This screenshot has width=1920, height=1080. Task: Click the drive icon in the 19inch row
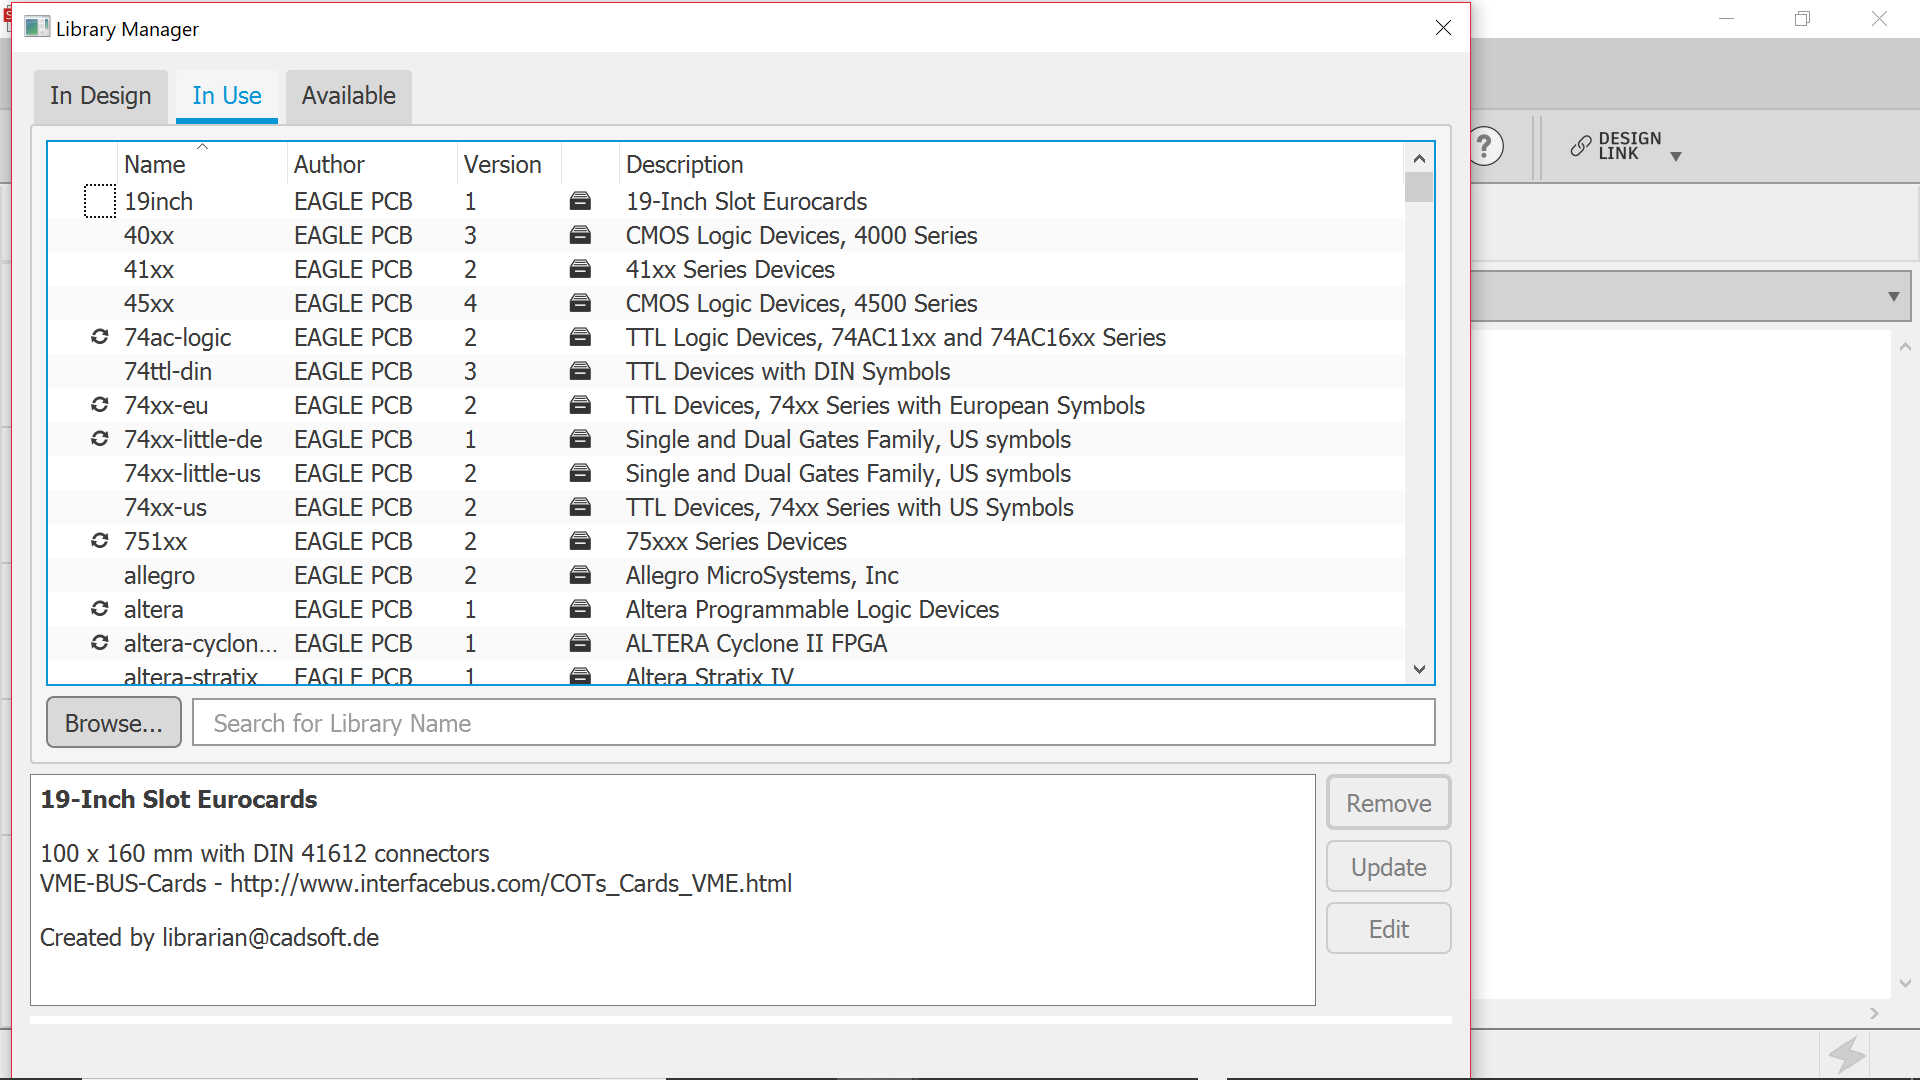coord(580,201)
